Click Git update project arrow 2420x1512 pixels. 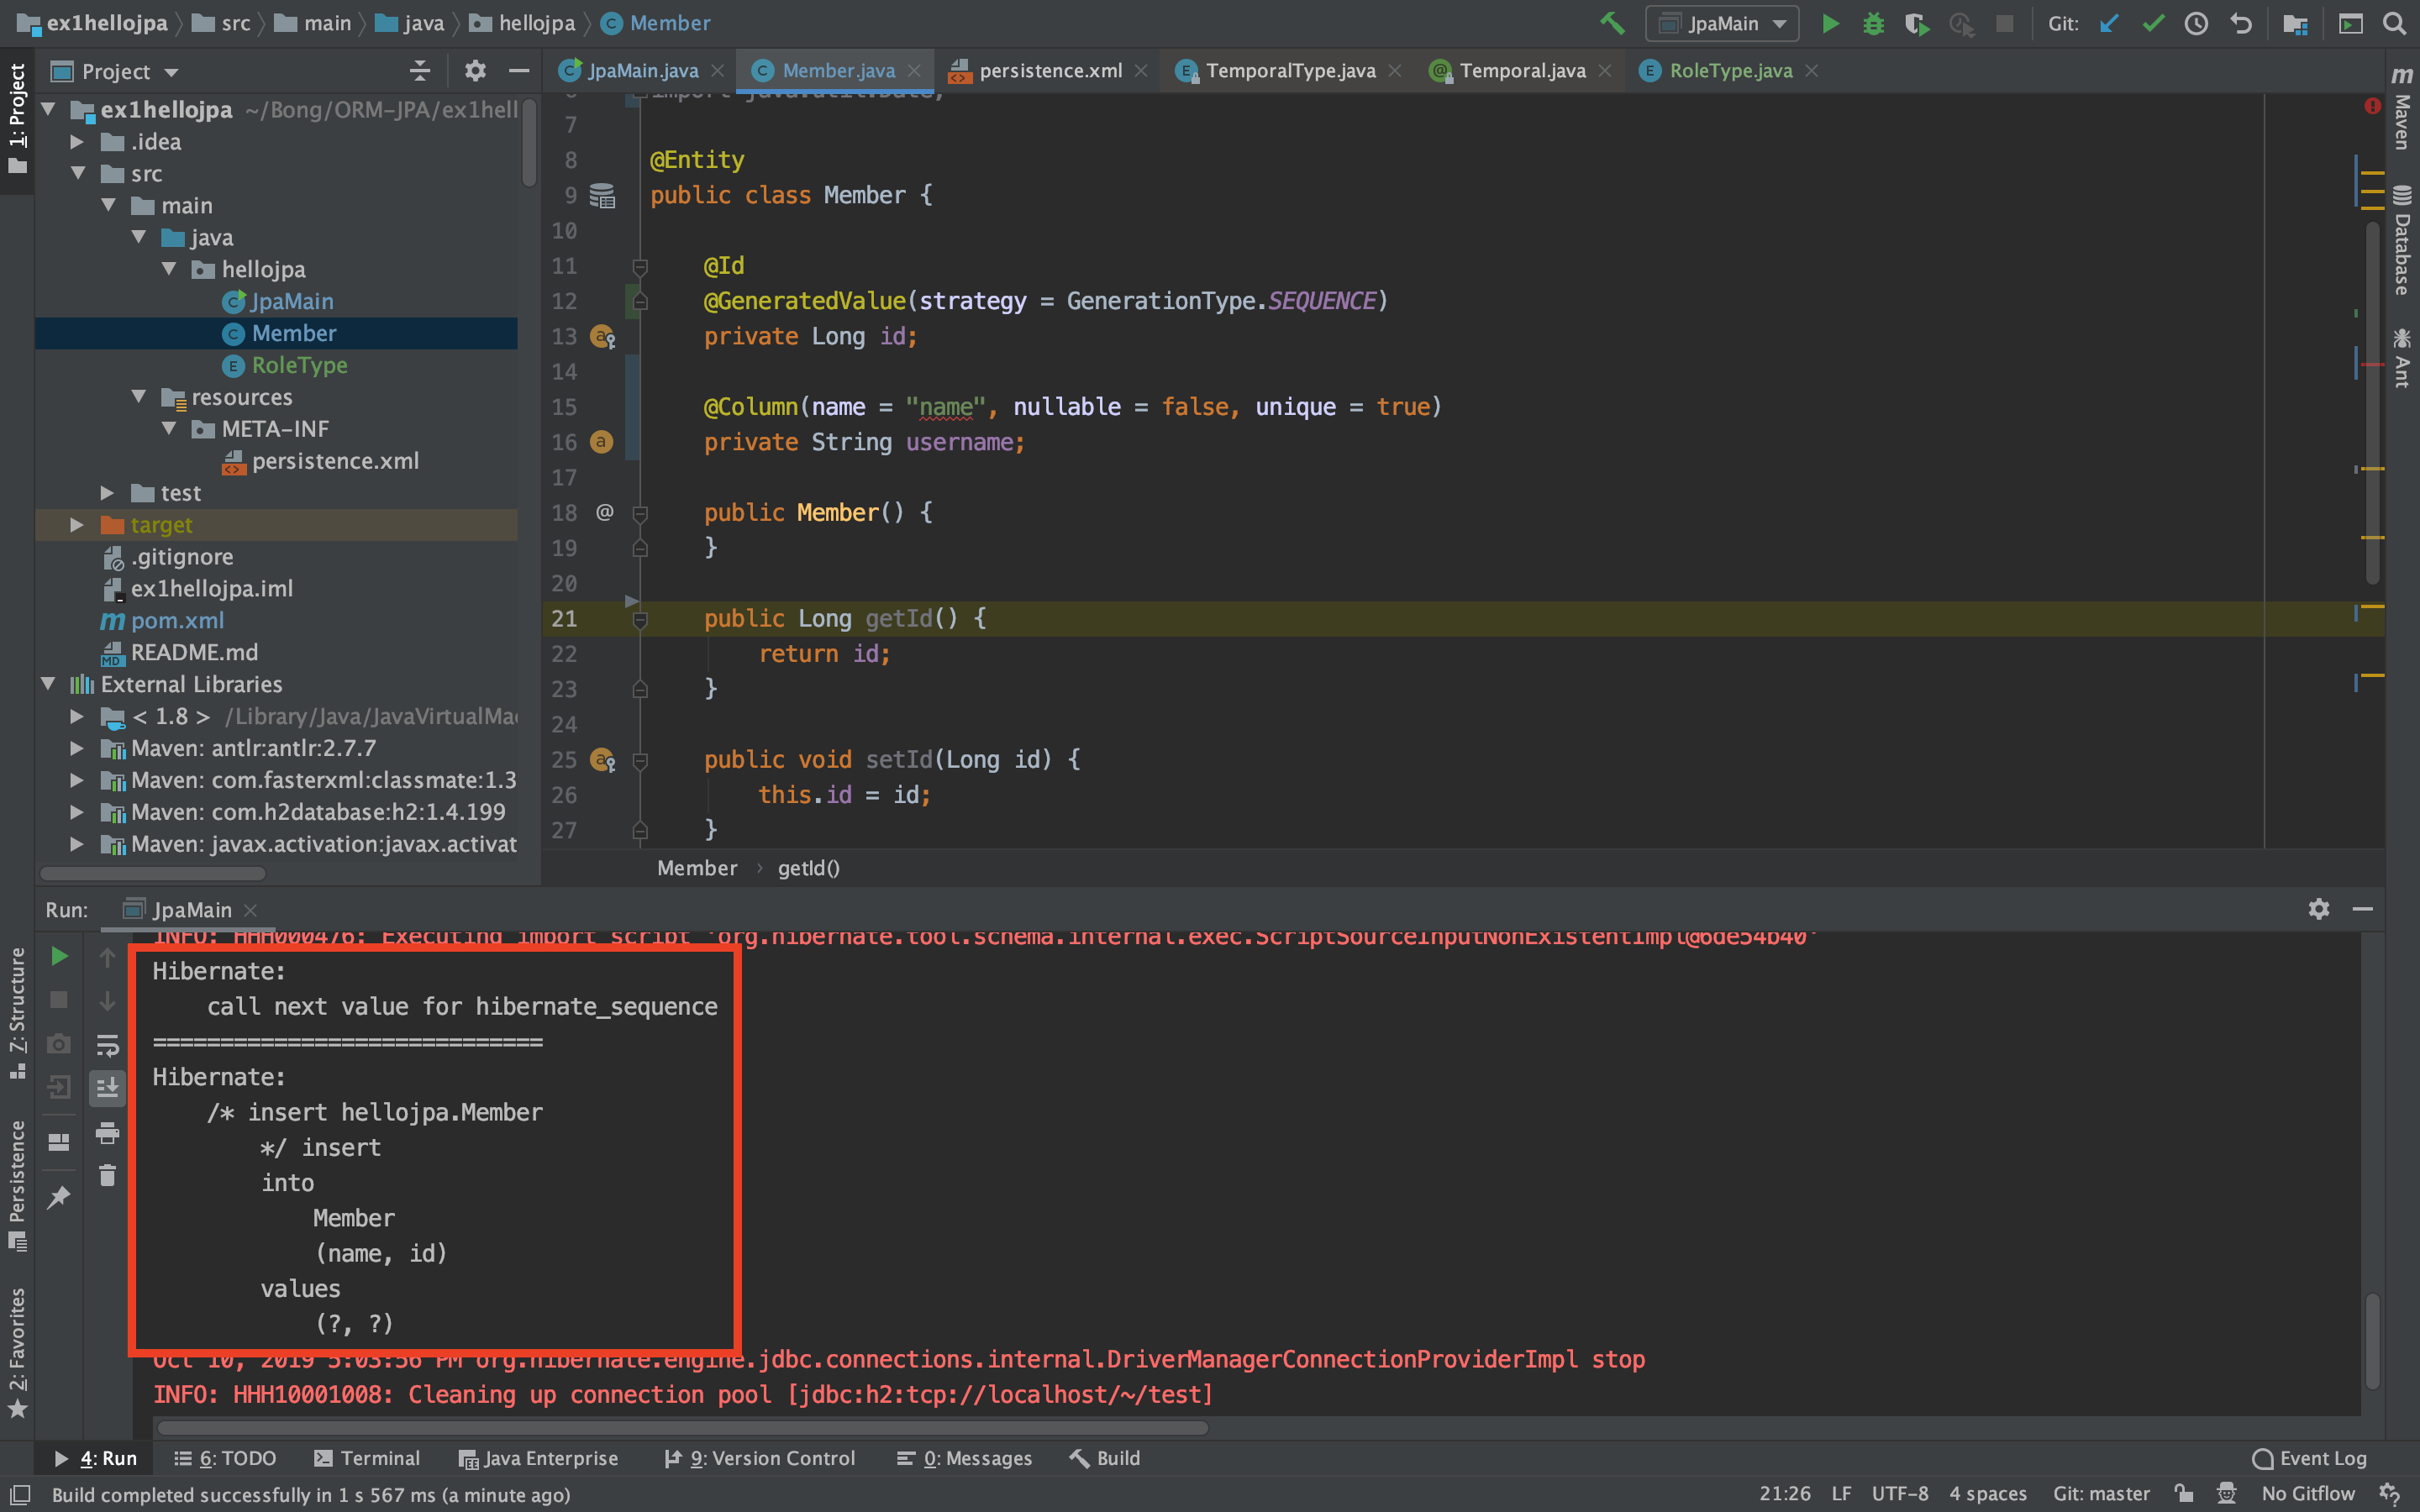coord(2109,23)
